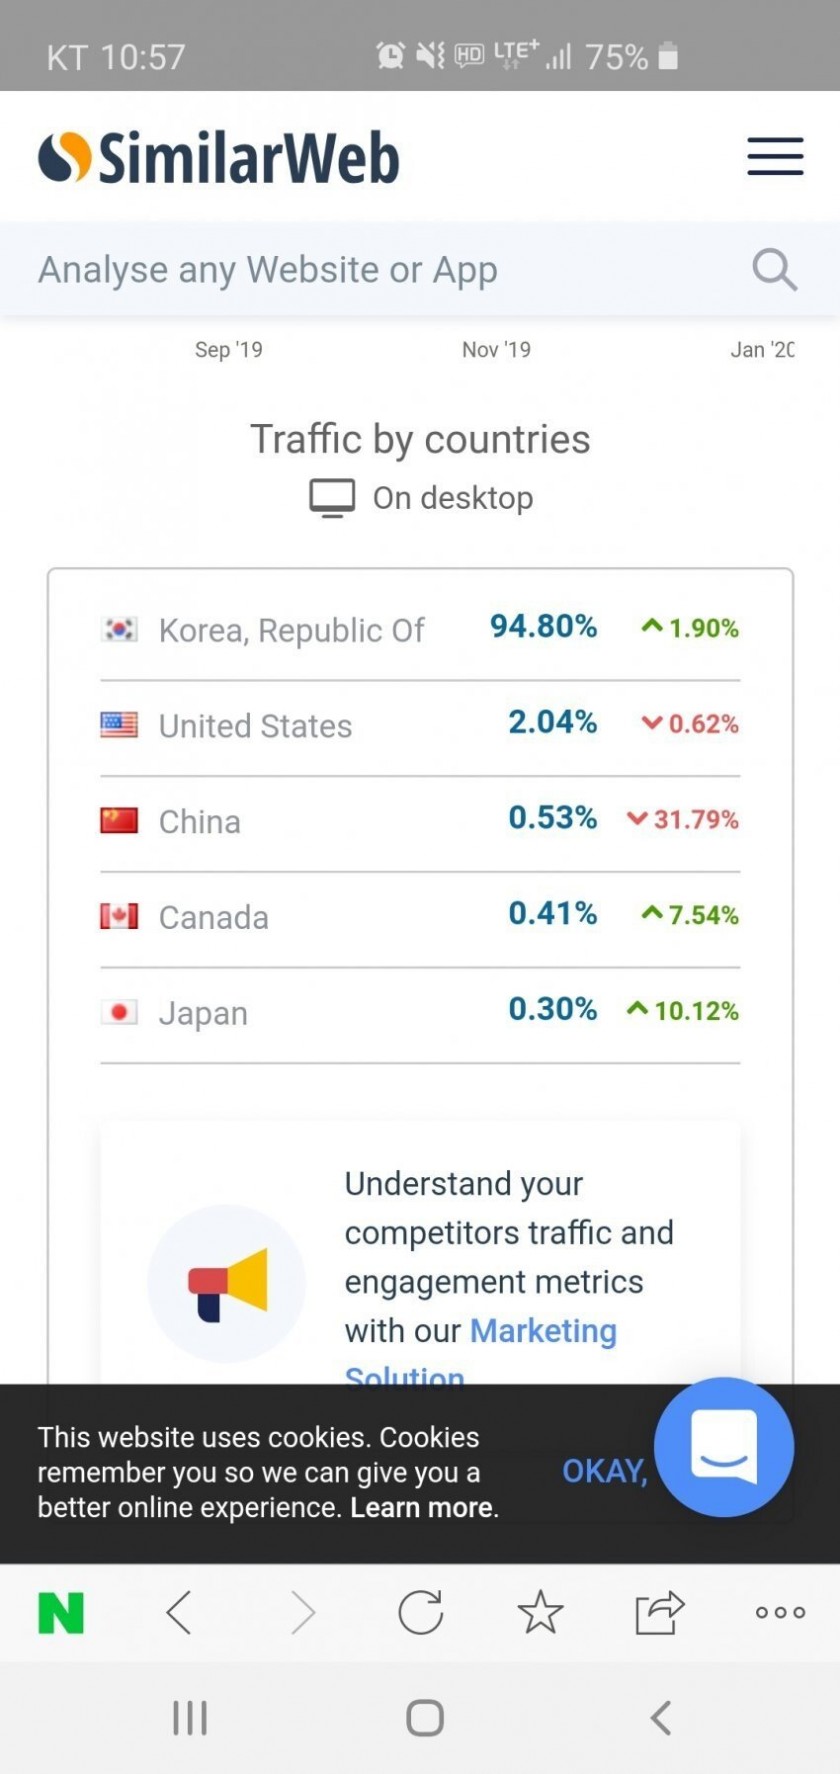Image resolution: width=840 pixels, height=1774 pixels.
Task: Open the Marketing Solution link
Action: [x=542, y=1332]
